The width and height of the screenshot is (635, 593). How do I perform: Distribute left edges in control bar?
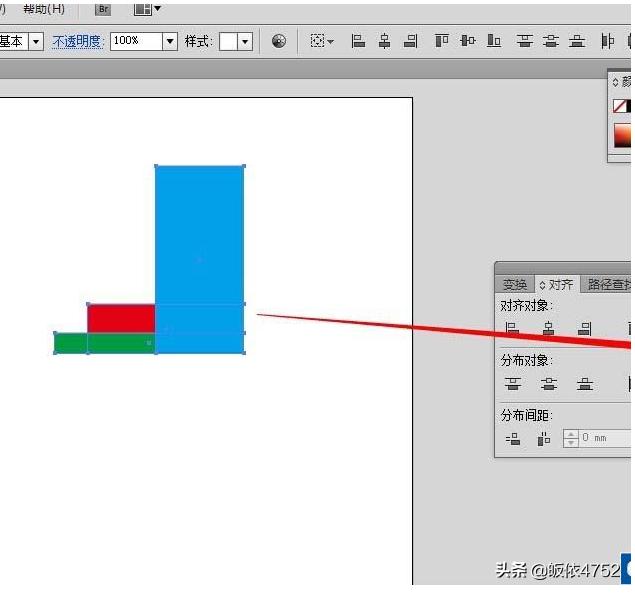pos(607,41)
